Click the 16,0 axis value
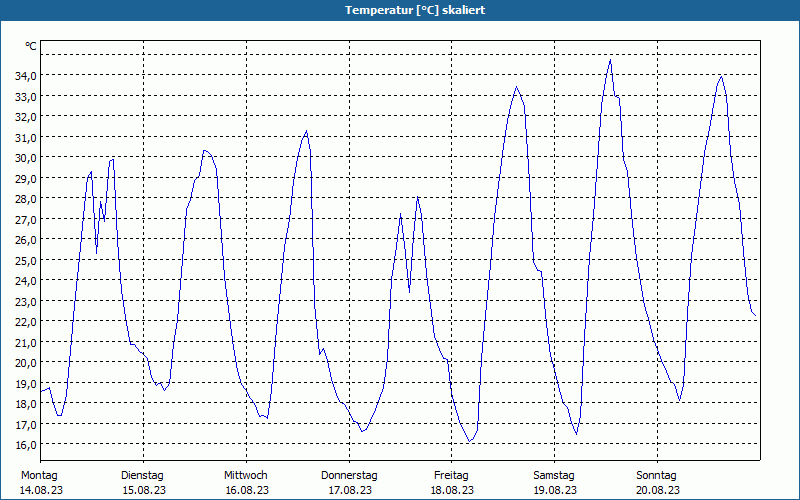 point(26,444)
